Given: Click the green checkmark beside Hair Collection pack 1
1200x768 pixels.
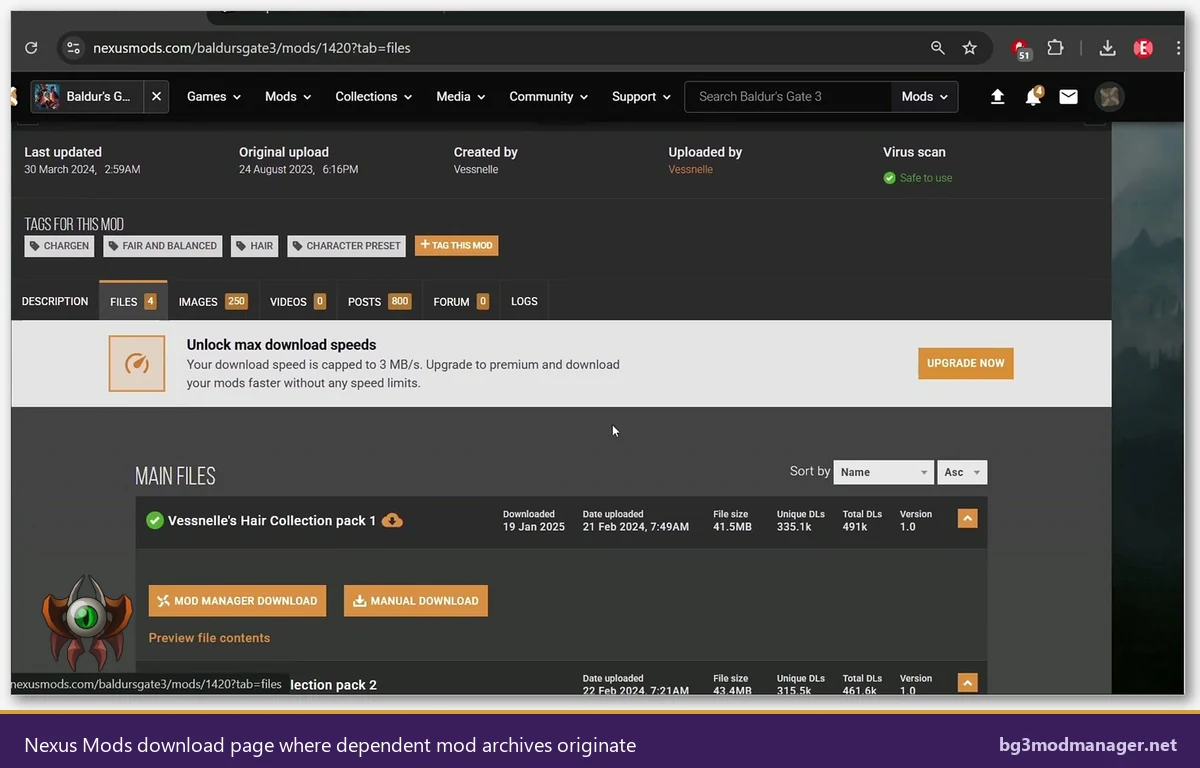Looking at the screenshot, I should click(x=154, y=520).
